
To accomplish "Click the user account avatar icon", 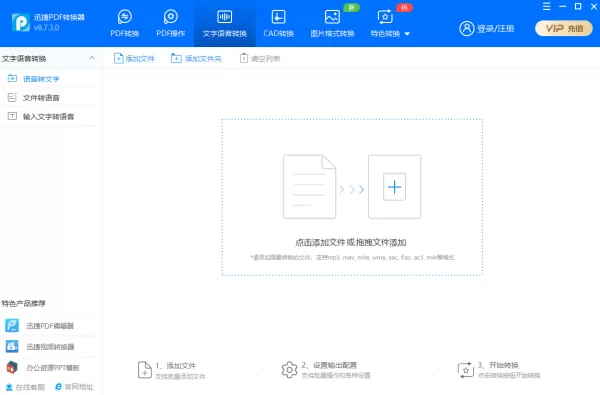I will coord(466,28).
